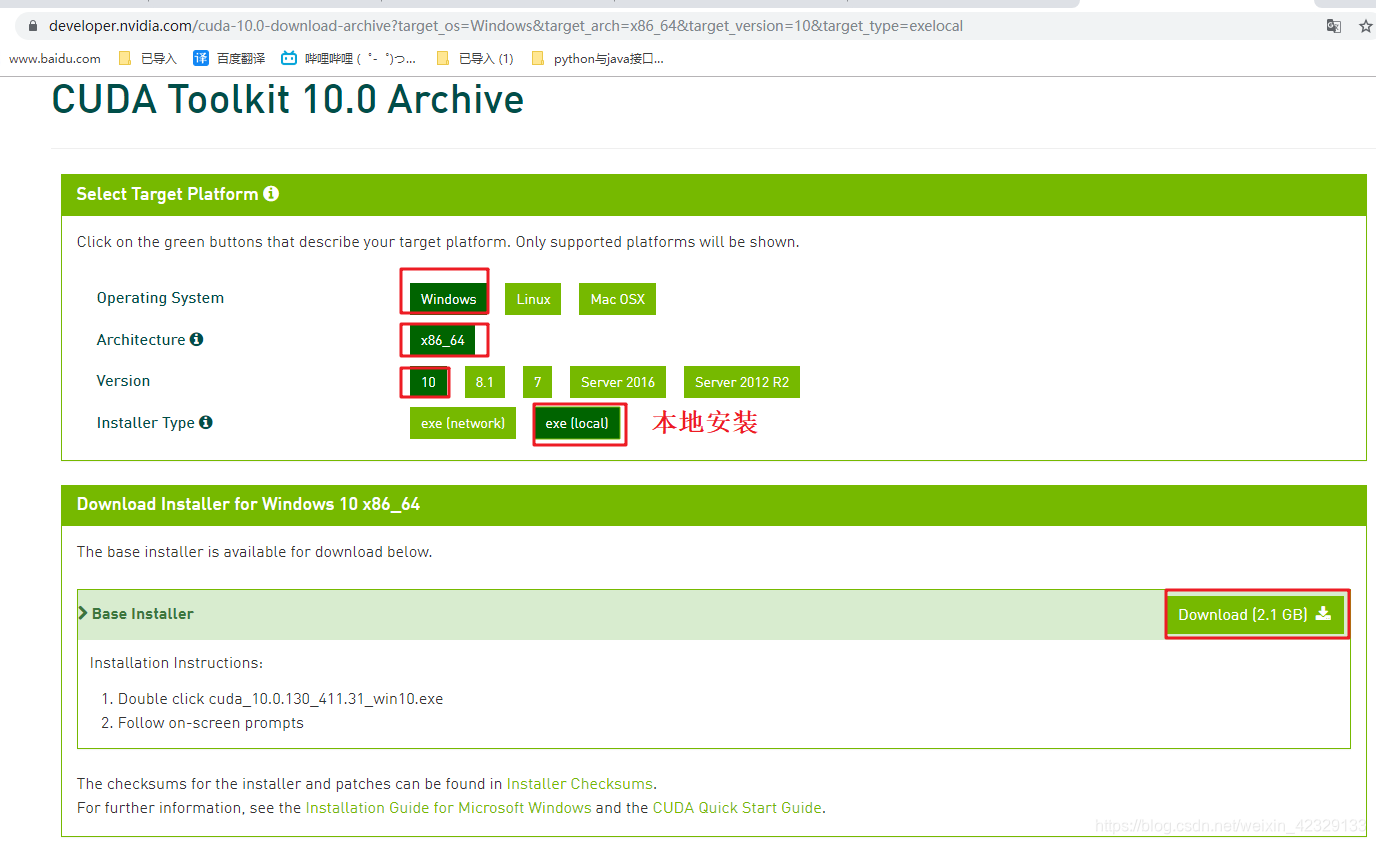Open Installation Guide for Microsoft Windows
The width and height of the screenshot is (1376, 844).
click(x=448, y=808)
